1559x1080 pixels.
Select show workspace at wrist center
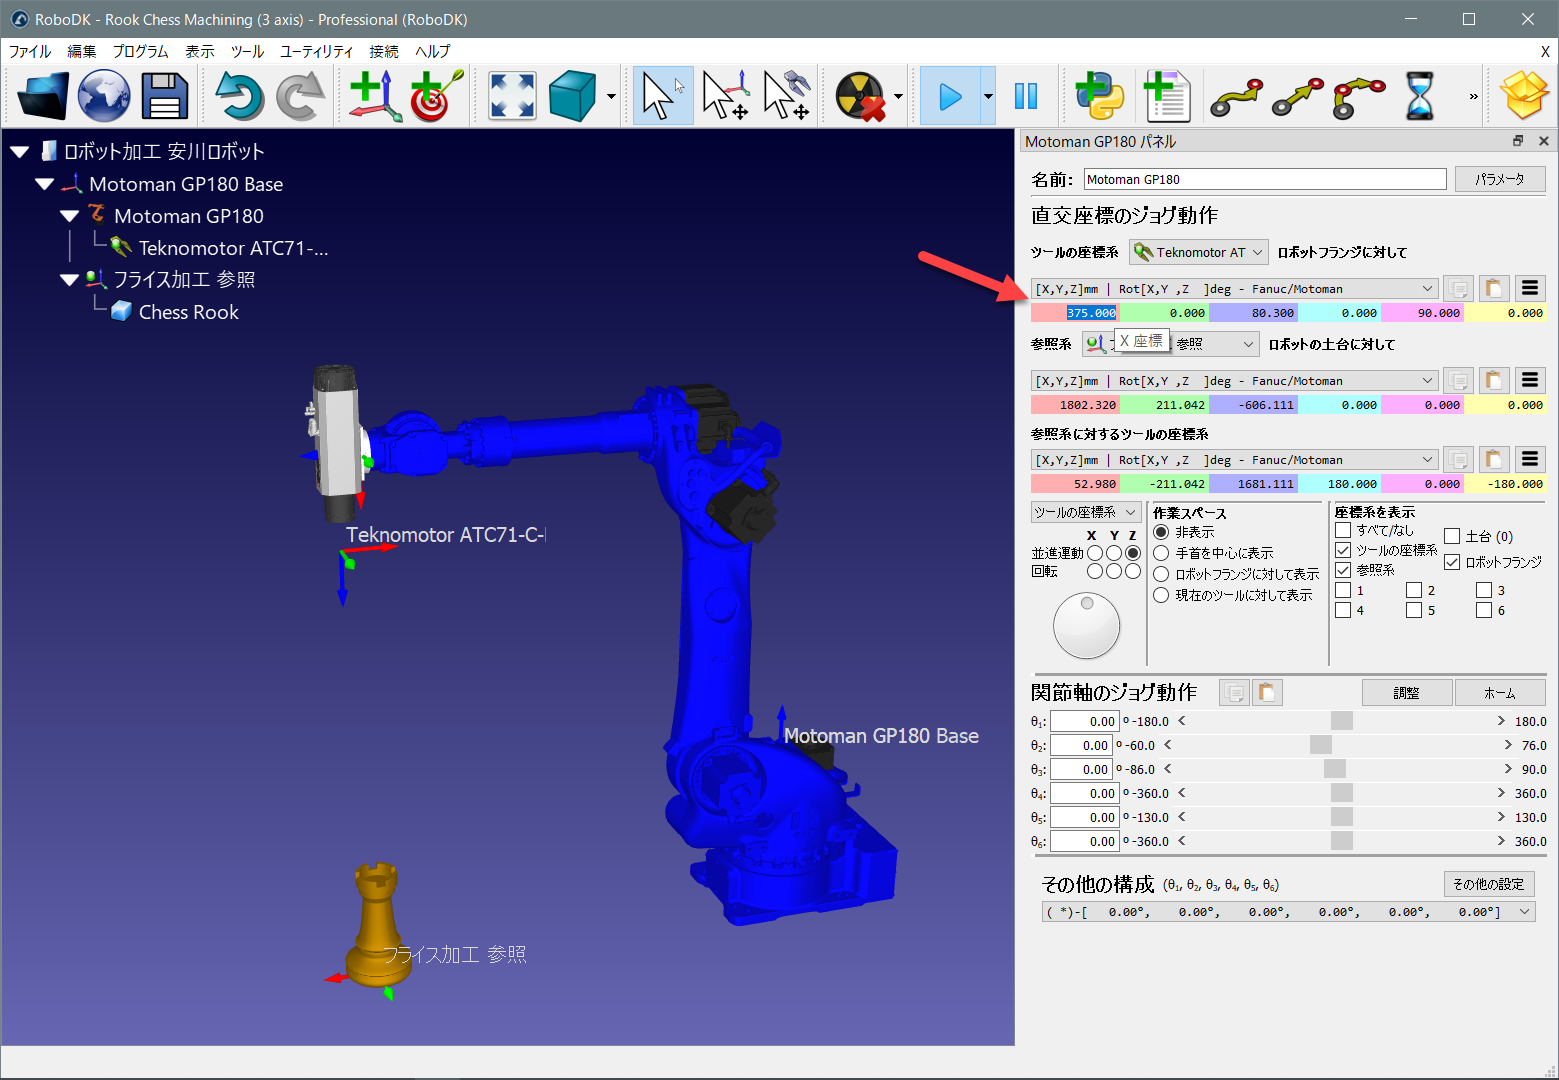pos(1161,553)
